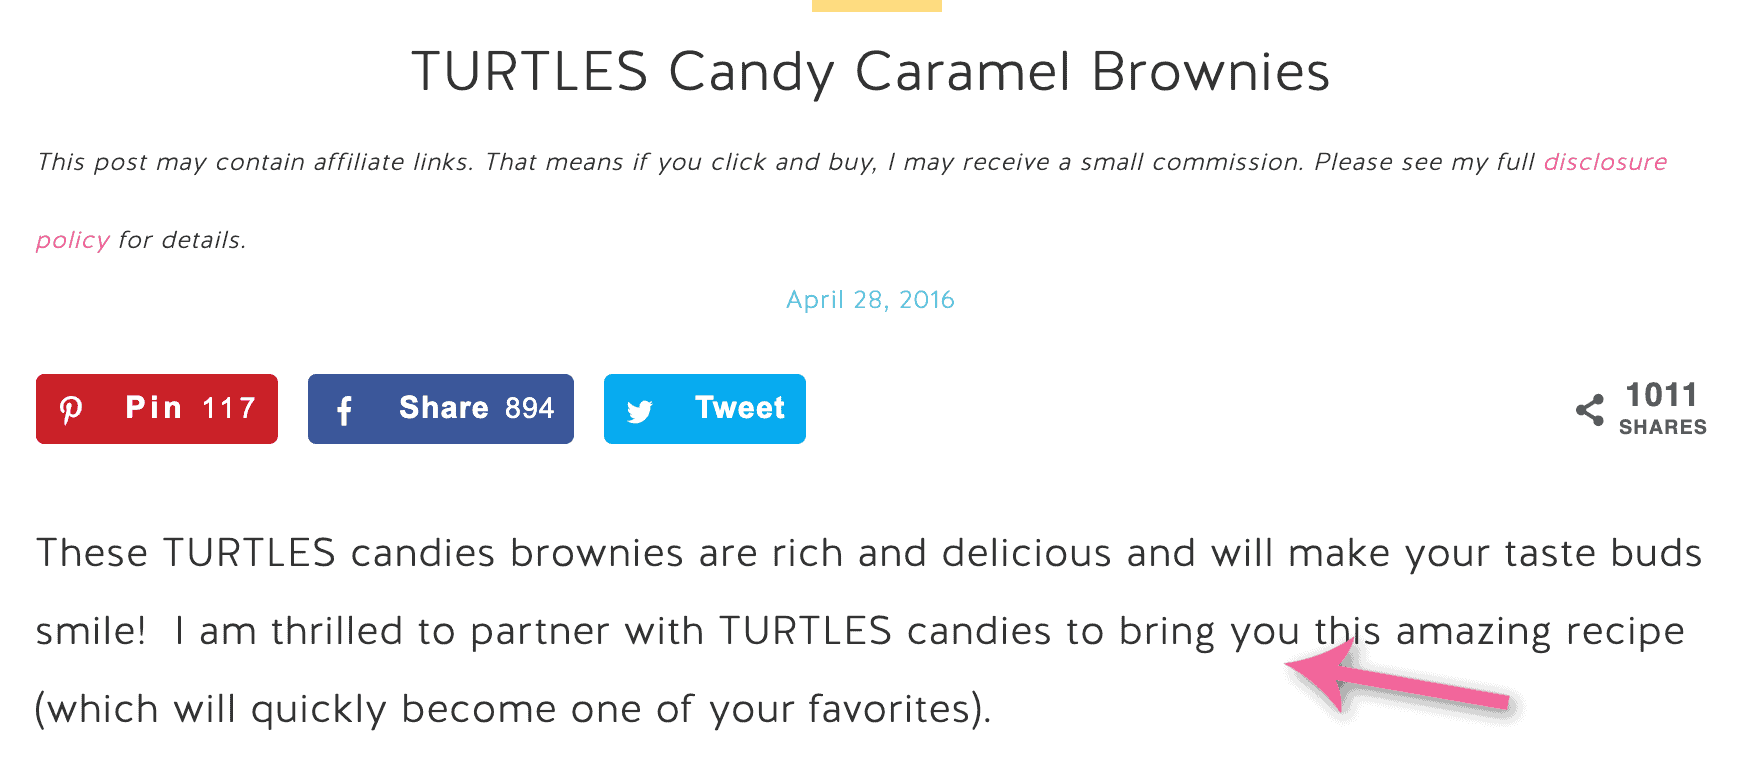Open the 'disclosure' link
The width and height of the screenshot is (1752, 768).
point(1605,162)
